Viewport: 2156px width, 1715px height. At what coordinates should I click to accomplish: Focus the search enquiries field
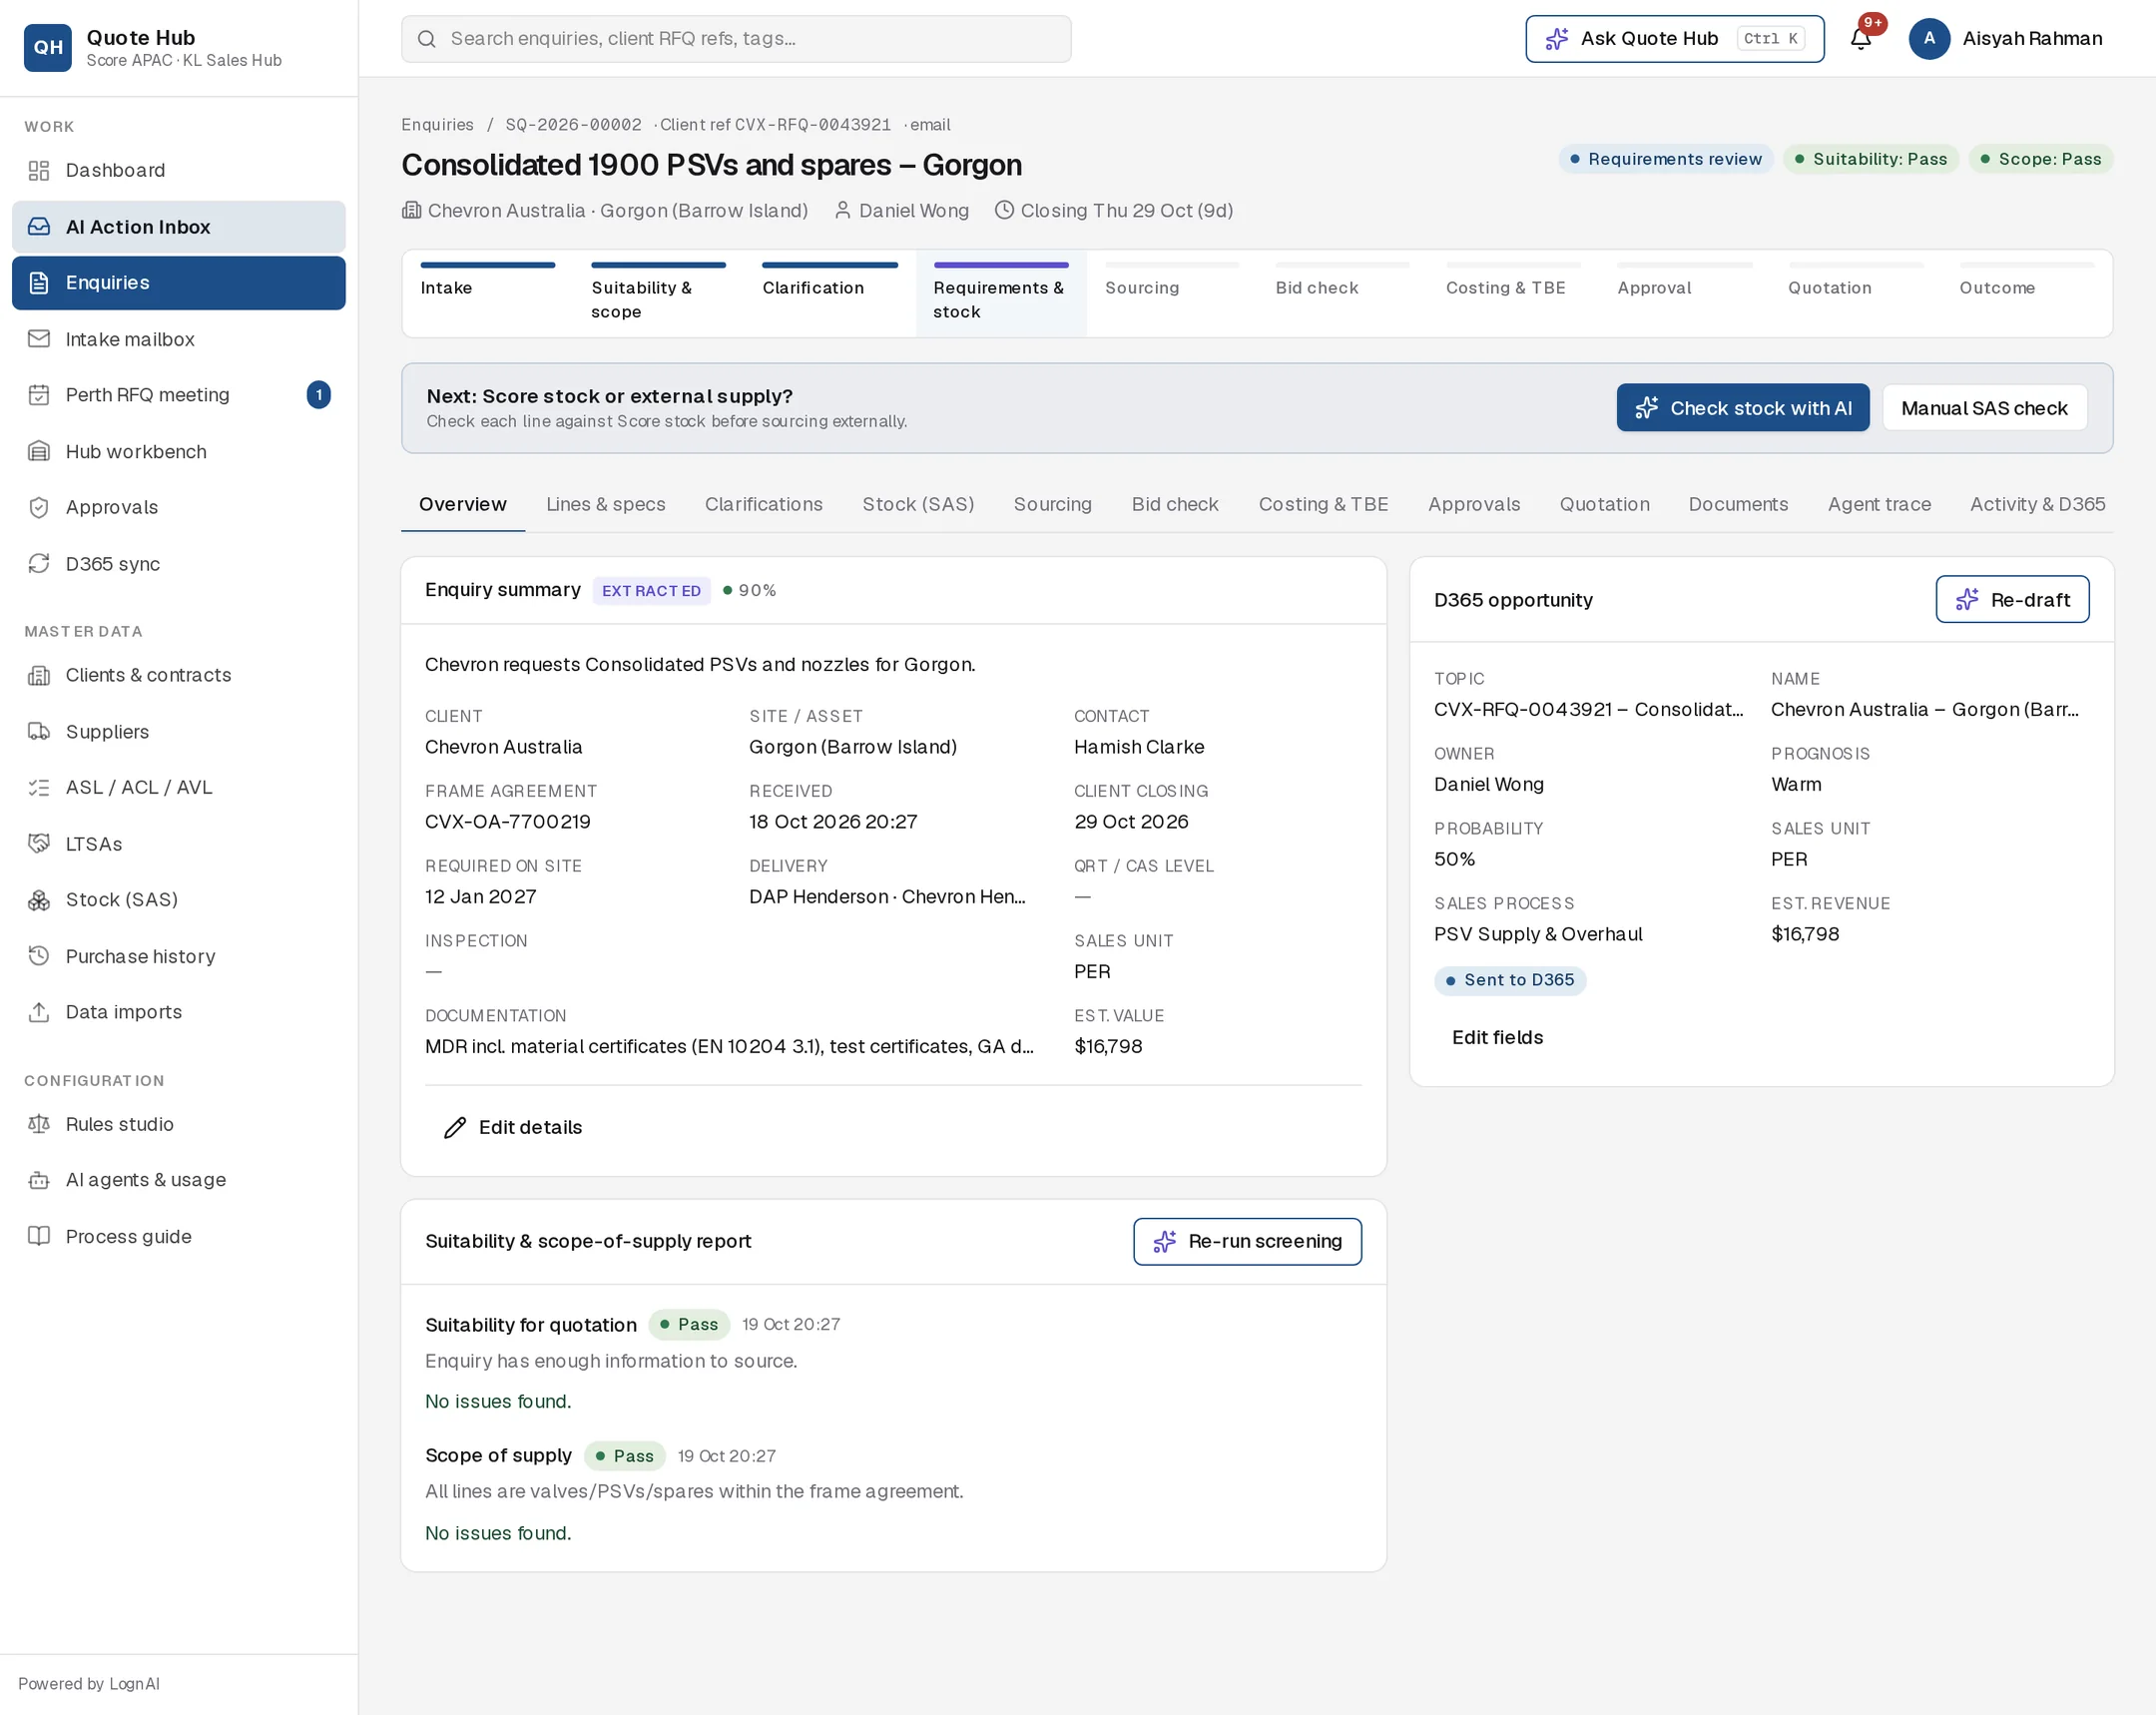[736, 39]
